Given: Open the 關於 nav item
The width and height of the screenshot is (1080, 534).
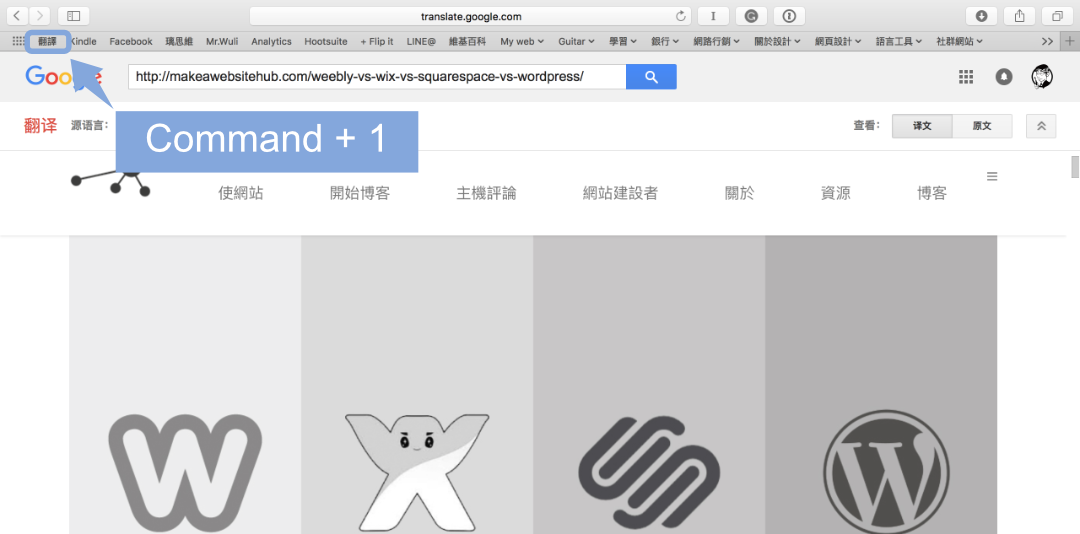Looking at the screenshot, I should pos(739,194).
